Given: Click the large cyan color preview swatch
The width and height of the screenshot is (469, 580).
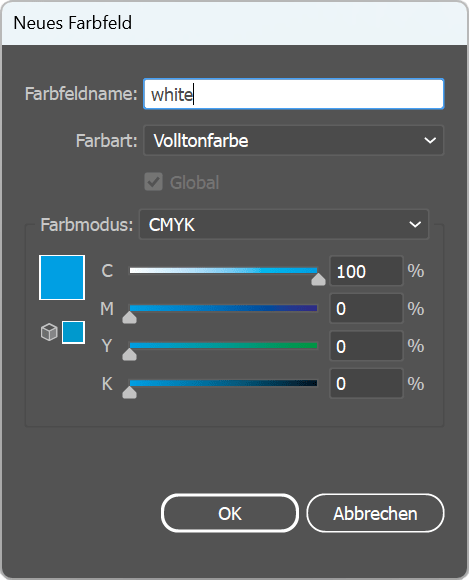Looking at the screenshot, I should [x=62, y=277].
